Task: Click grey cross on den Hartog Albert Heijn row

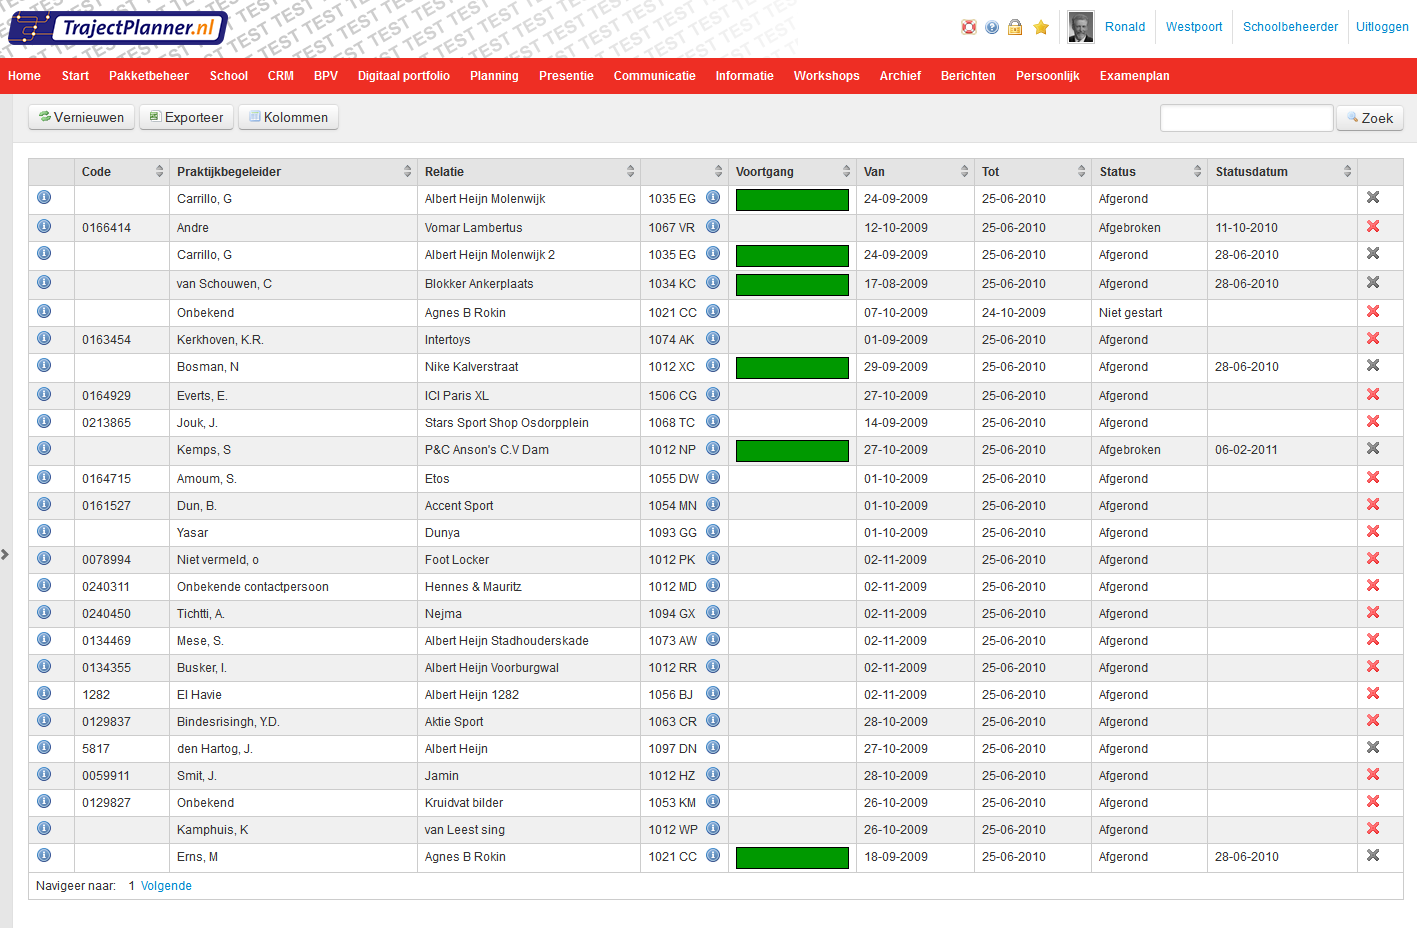Action: 1373,747
